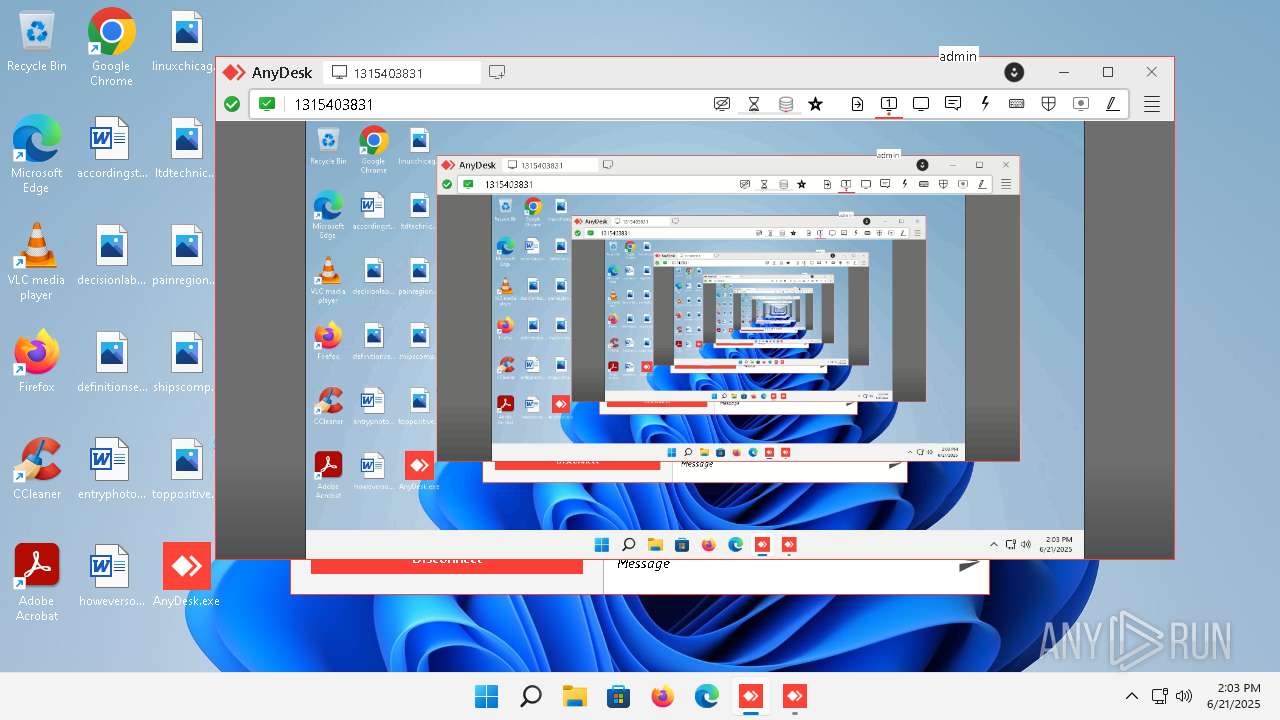Select AnyDesk.exe on the desktop
The height and width of the screenshot is (720, 1280).
tap(187, 575)
